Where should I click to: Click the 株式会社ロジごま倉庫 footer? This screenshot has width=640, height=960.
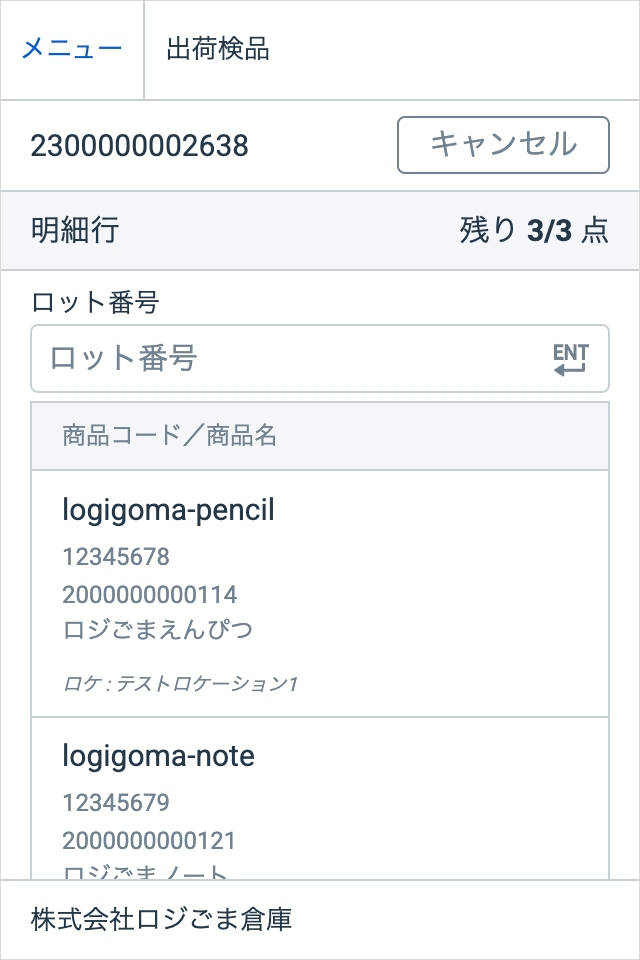click(161, 919)
